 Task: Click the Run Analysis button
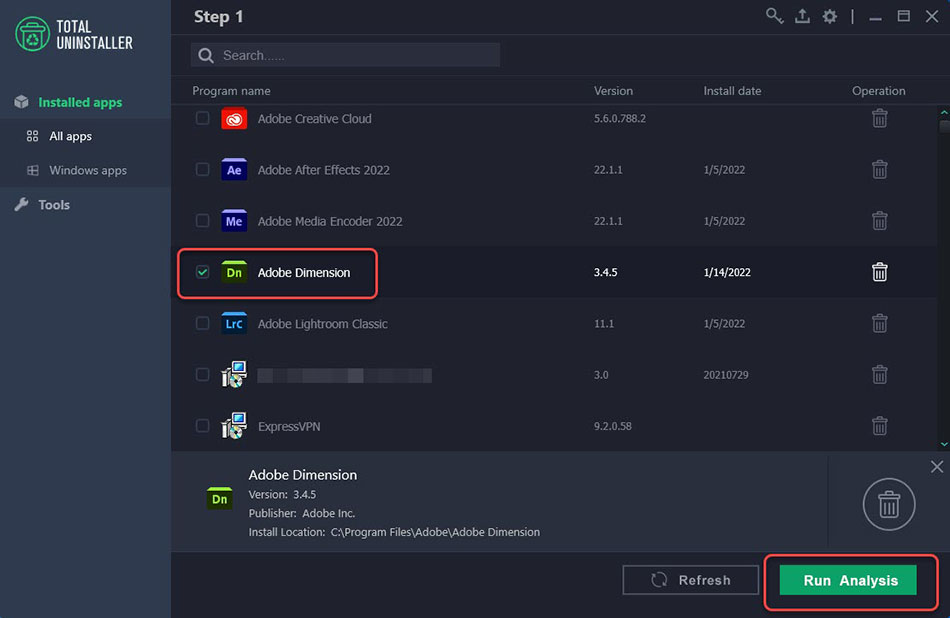pyautogui.click(x=848, y=580)
